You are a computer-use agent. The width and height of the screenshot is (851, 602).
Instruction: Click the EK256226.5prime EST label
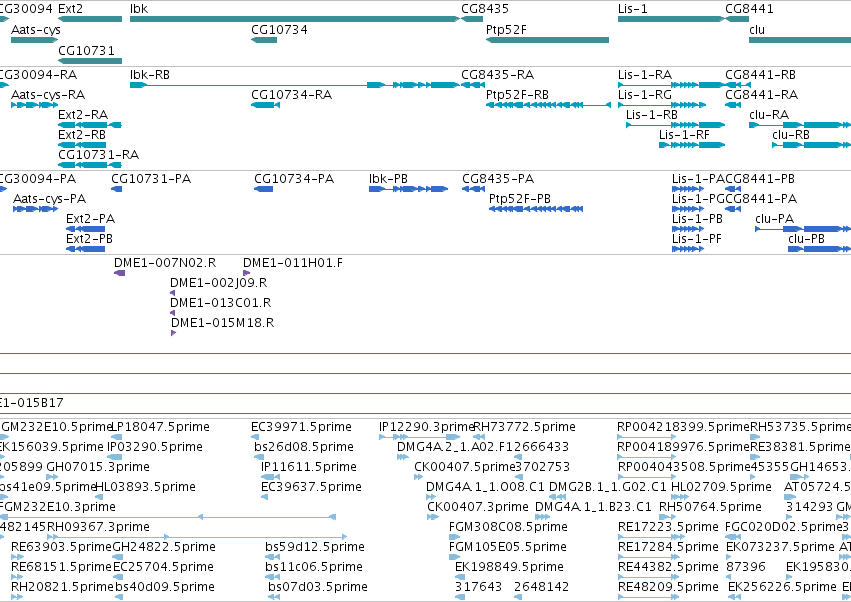click(782, 587)
